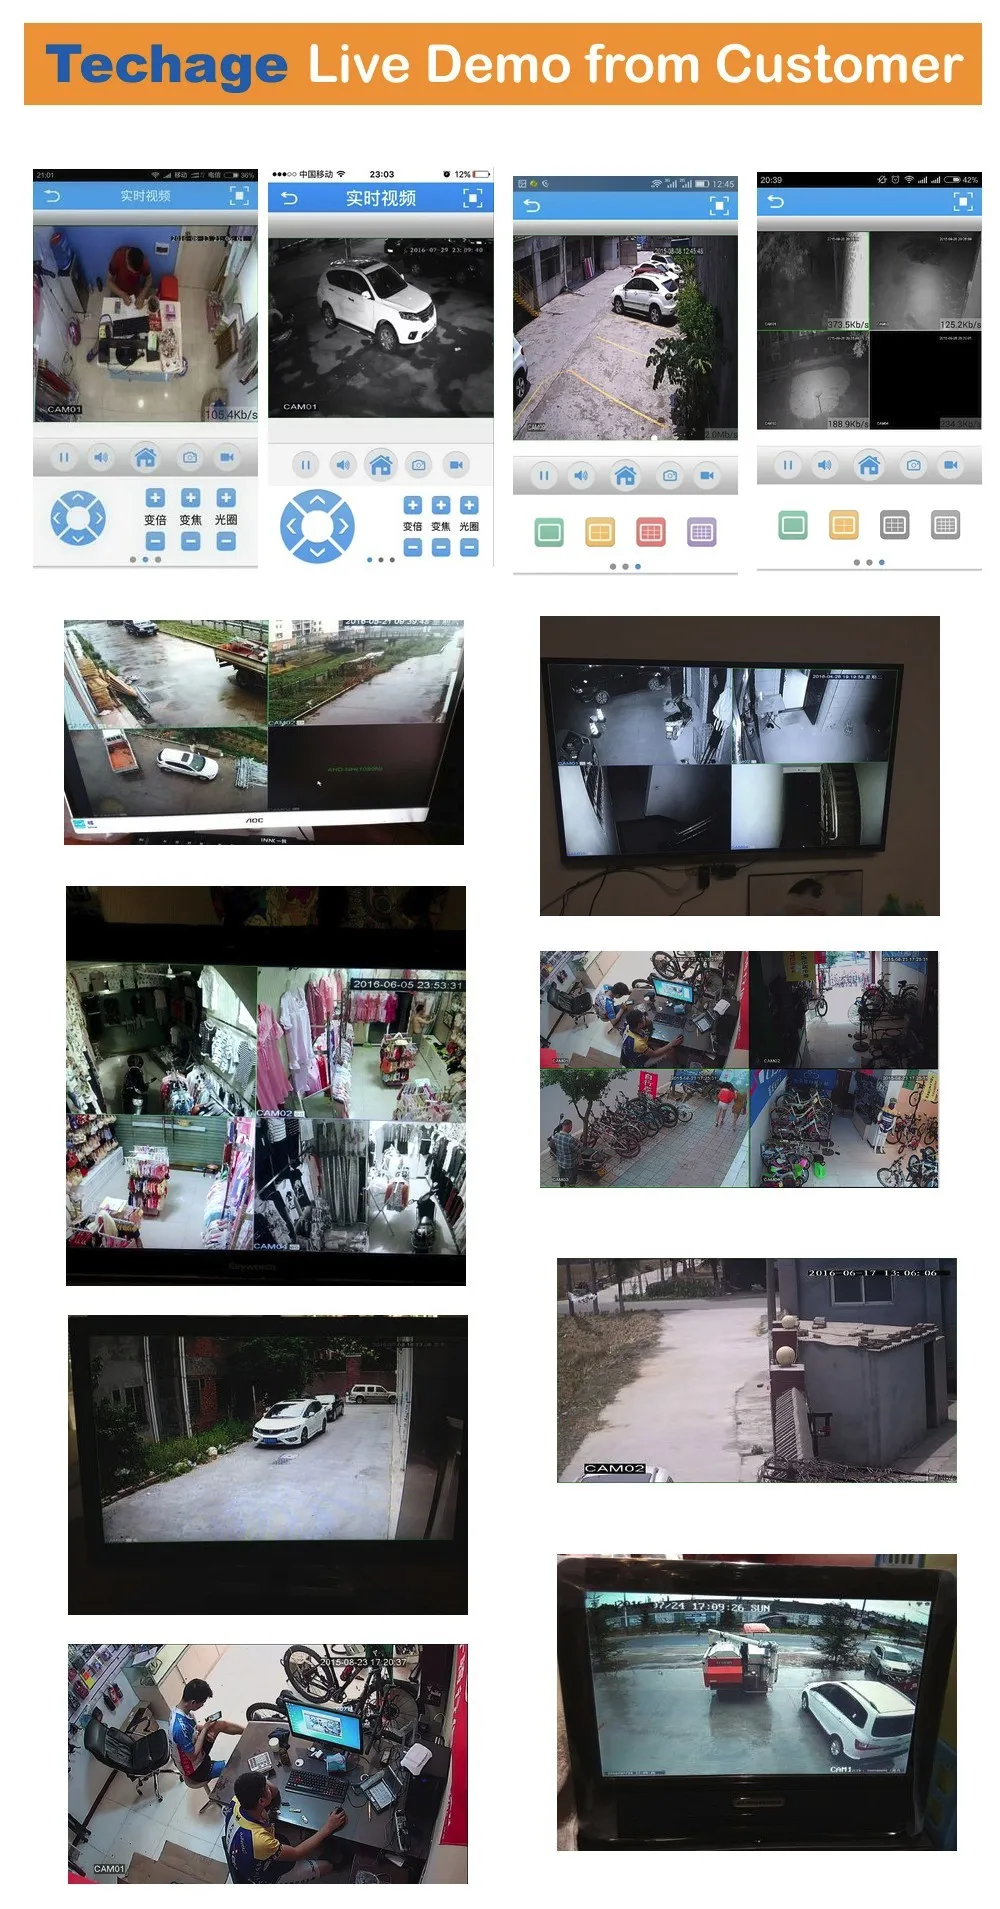Screen dimensions: 1000x1909
Task: Go back using the arrow on the 20:39 phone
Action: pos(775,202)
